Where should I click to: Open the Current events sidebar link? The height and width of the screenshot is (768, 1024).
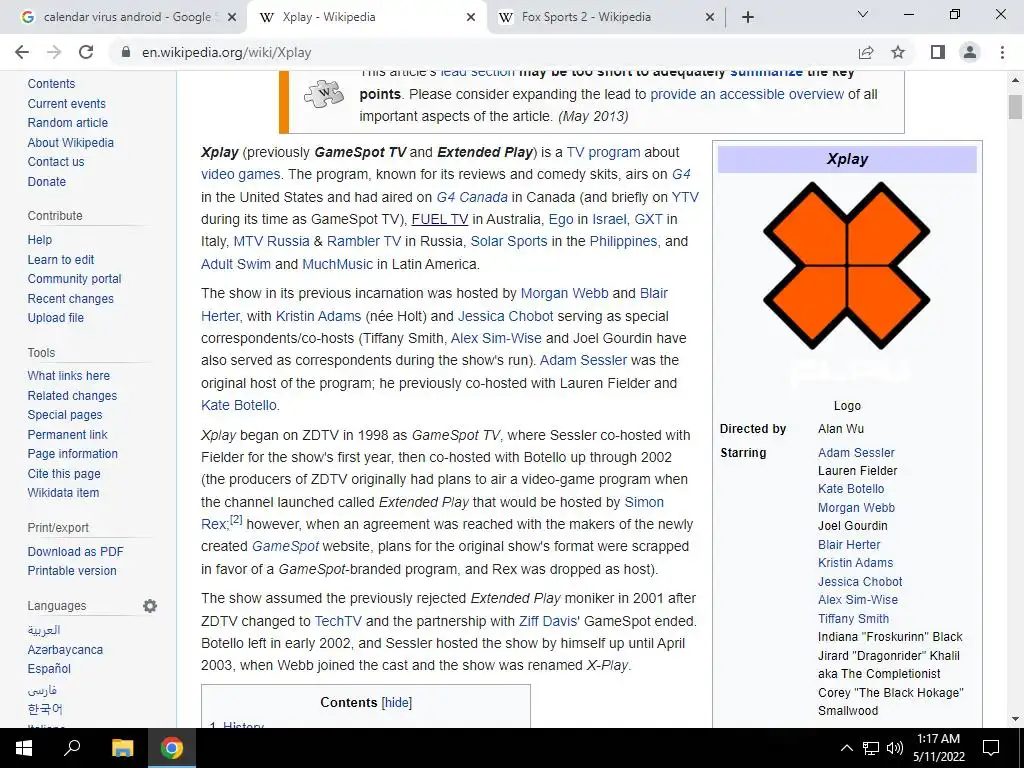click(67, 103)
